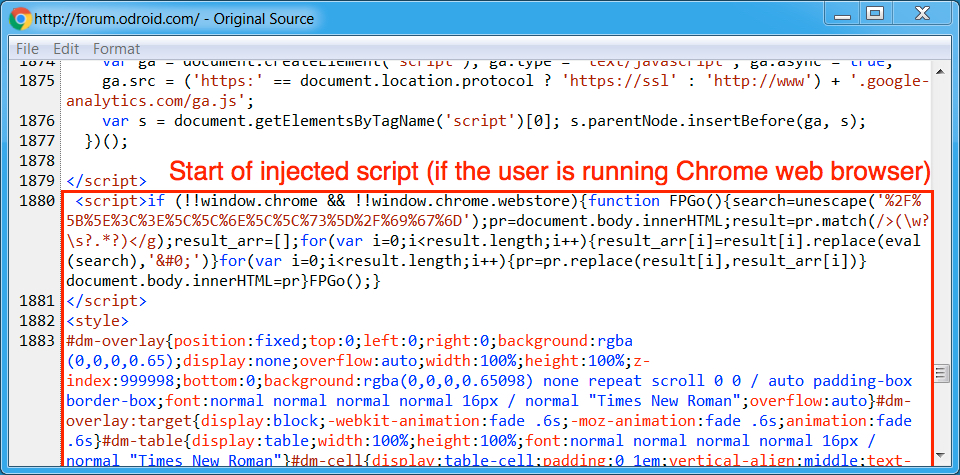Click window title 'http://forum.odroid.com/ - Original Source'
The width and height of the screenshot is (960, 475).
coord(174,19)
